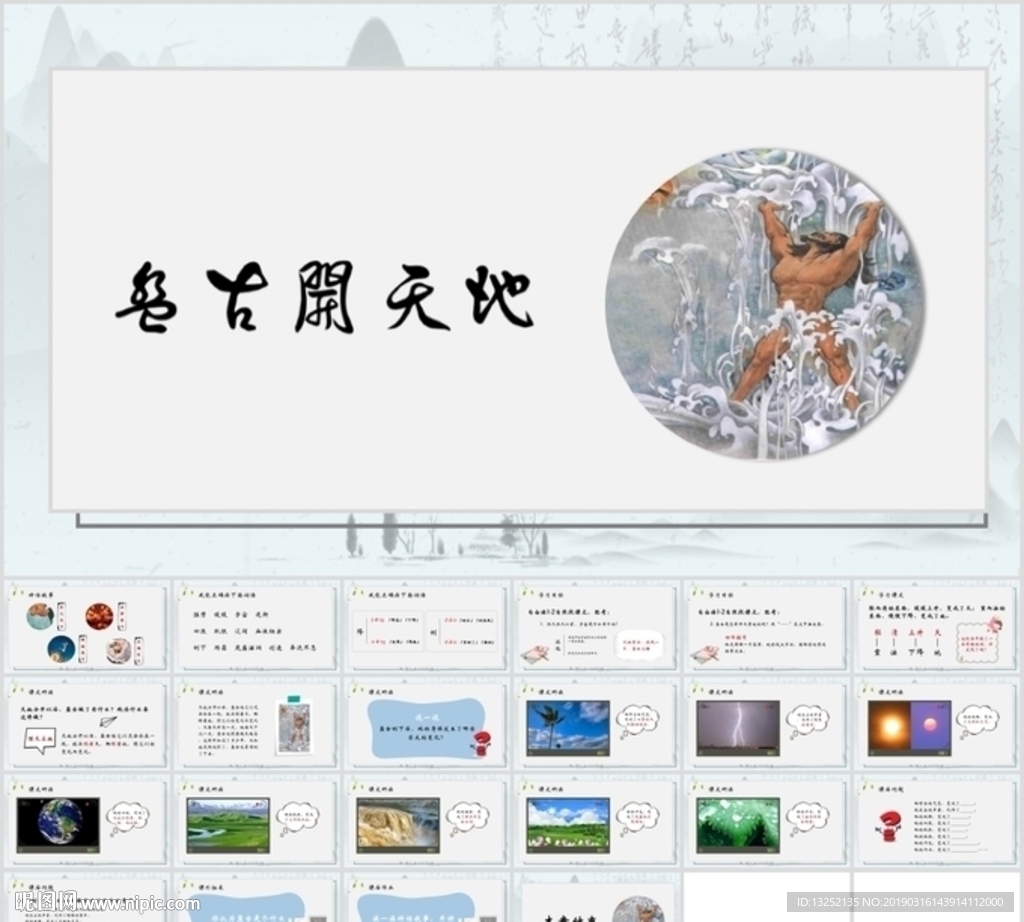Screen dimensions: 1024x922
Task: Open the vocabulary word-list slide thumbnail
Action: point(257,626)
